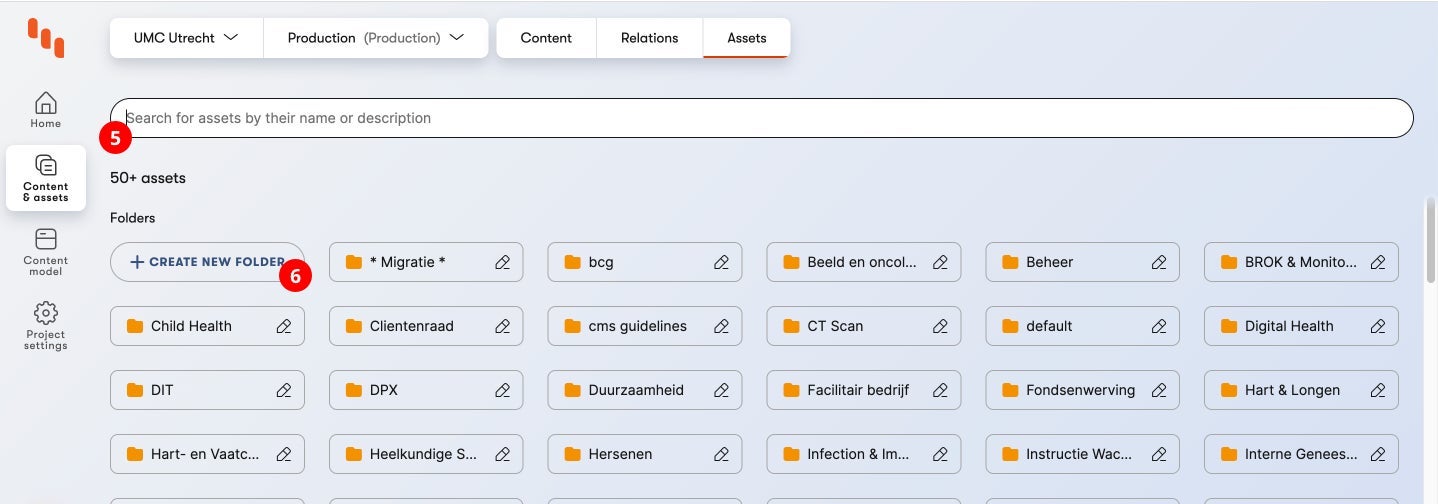This screenshot has height=504, width=1438.
Task: Switch to the Content tab
Action: point(546,38)
